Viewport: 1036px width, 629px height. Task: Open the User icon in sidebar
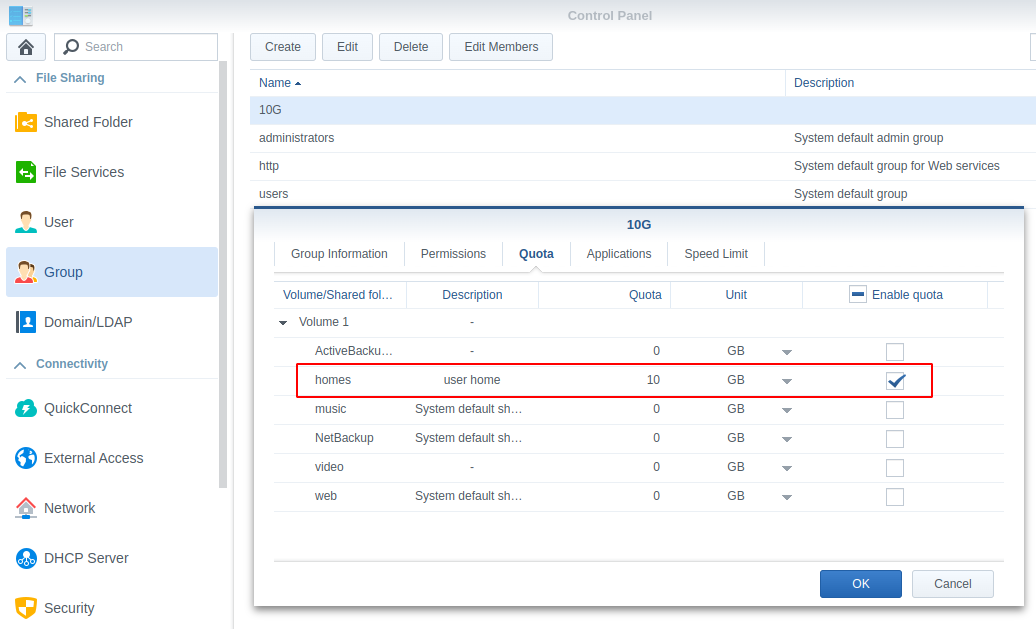tap(26, 222)
